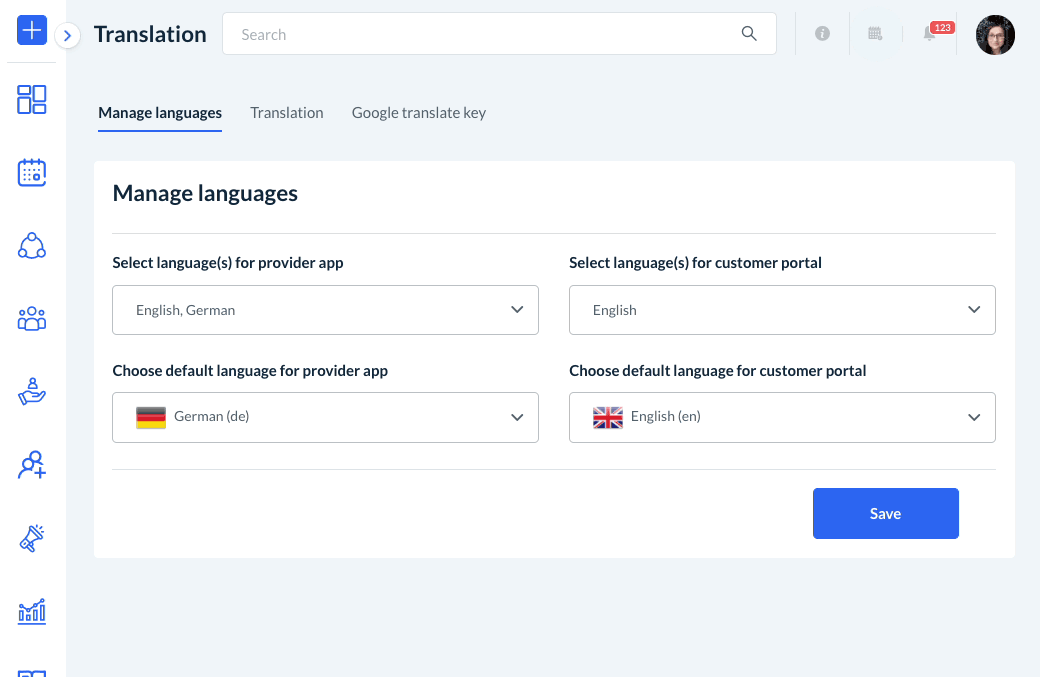
Task: Switch to the Translation tab
Action: click(287, 113)
